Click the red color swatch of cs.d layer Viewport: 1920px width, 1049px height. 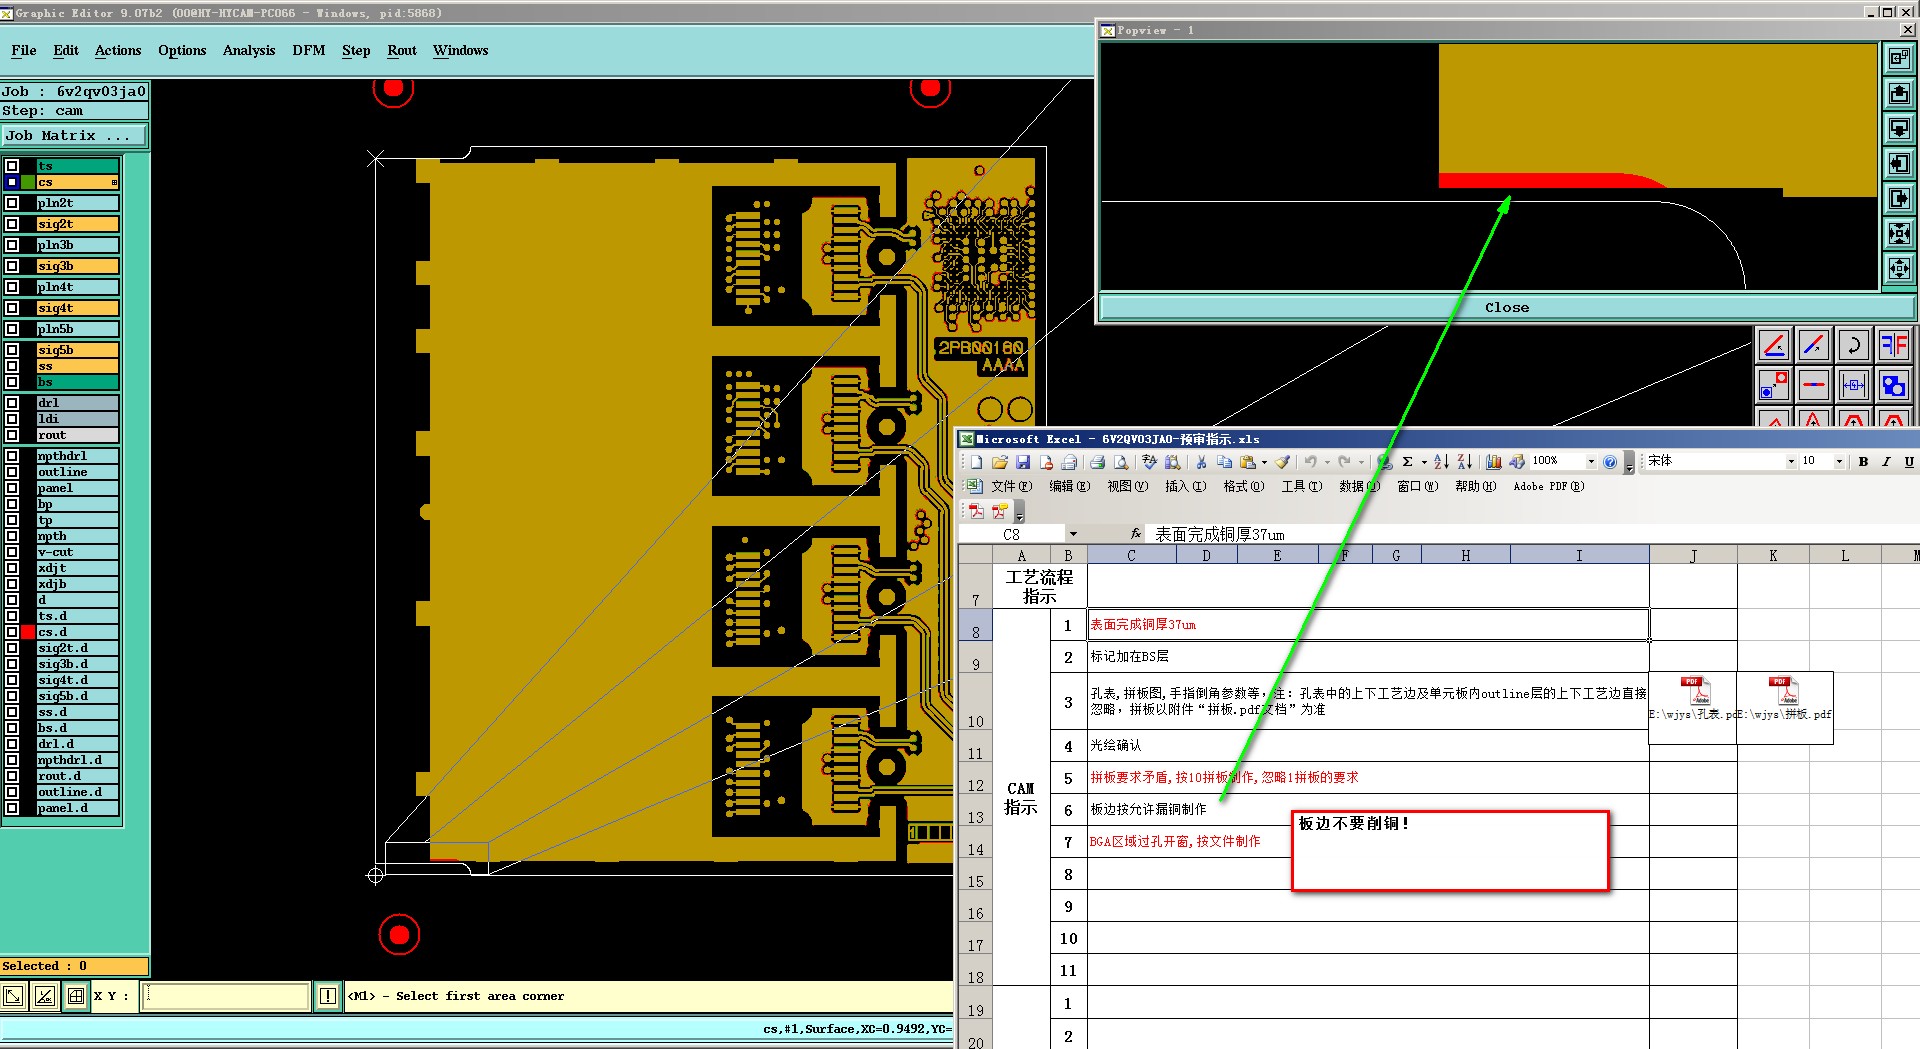point(28,632)
